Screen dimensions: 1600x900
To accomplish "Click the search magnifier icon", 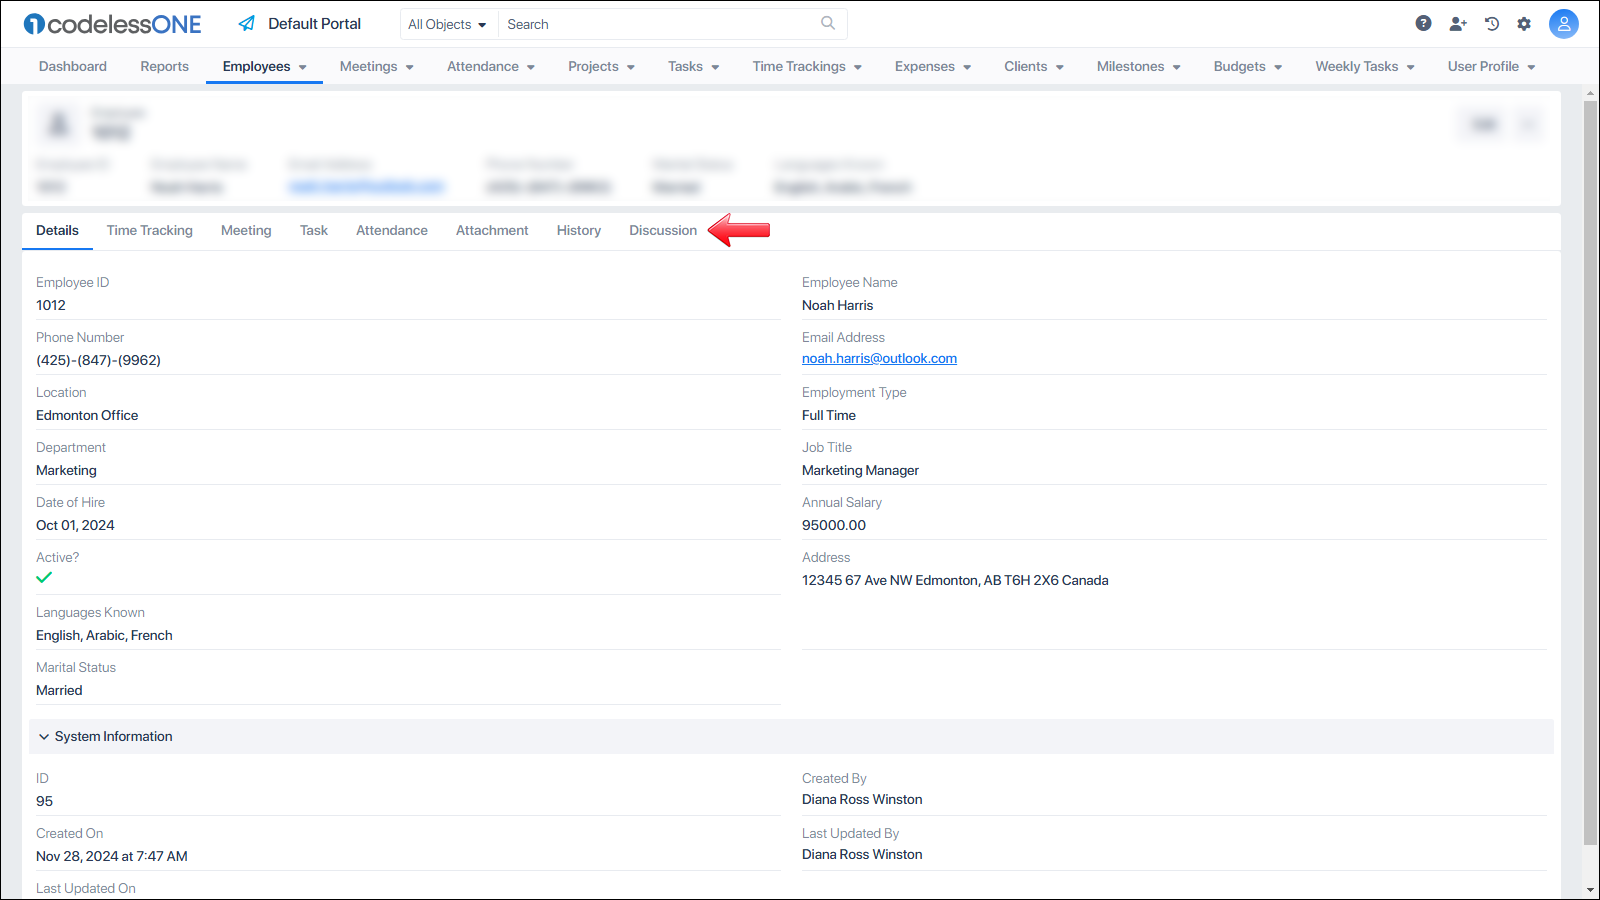I will tap(828, 23).
